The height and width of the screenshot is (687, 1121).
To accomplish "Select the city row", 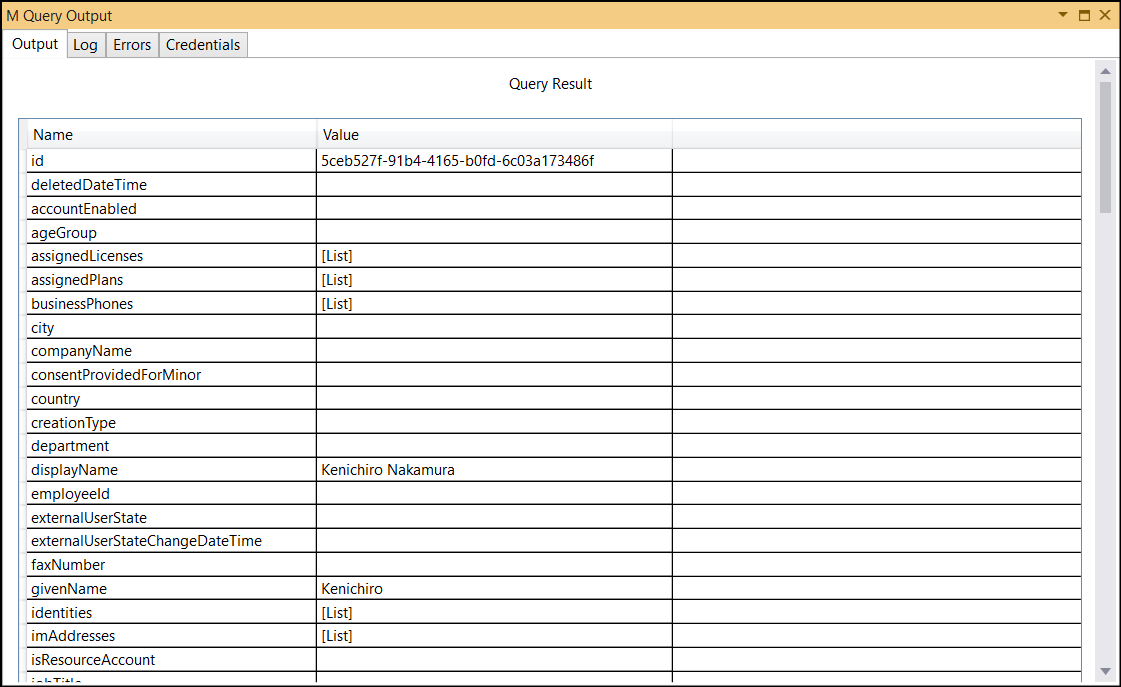I will 554,327.
